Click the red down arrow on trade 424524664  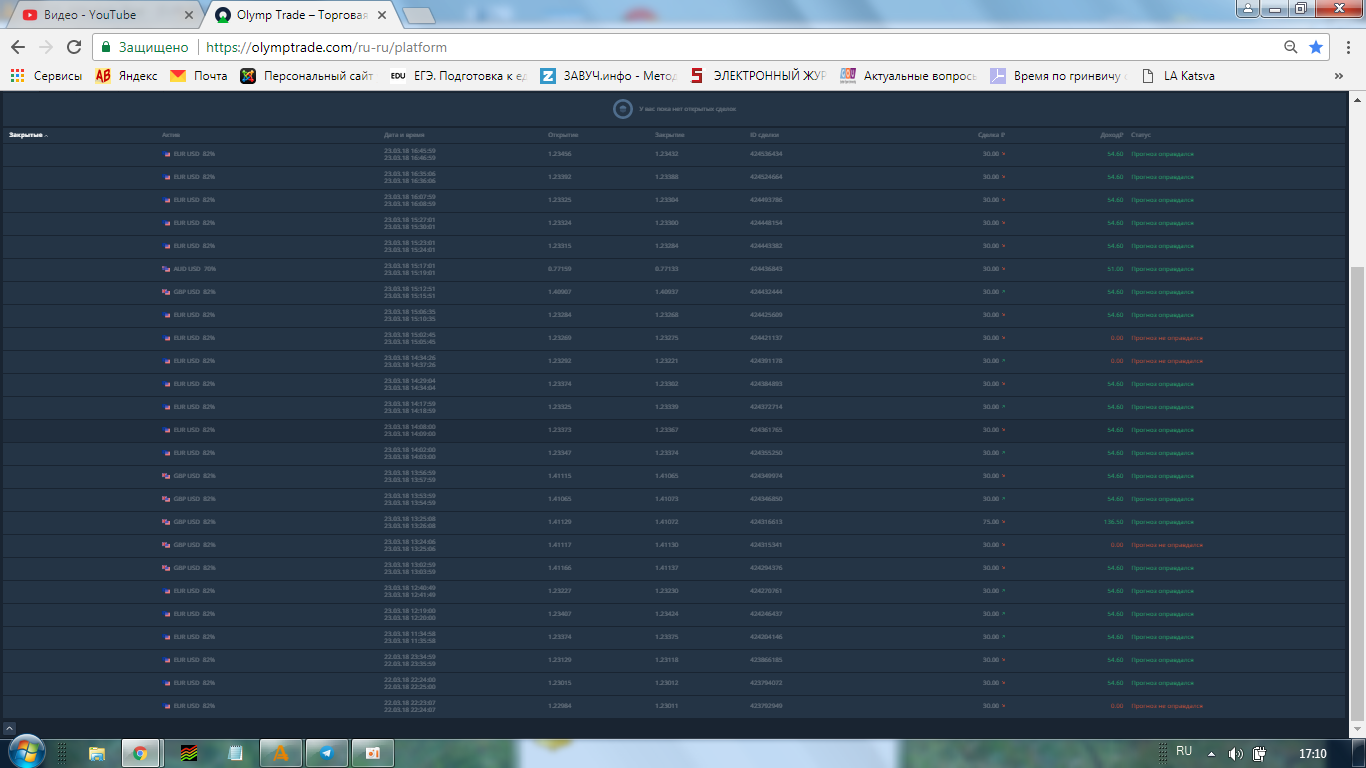pyautogui.click(x=1003, y=177)
